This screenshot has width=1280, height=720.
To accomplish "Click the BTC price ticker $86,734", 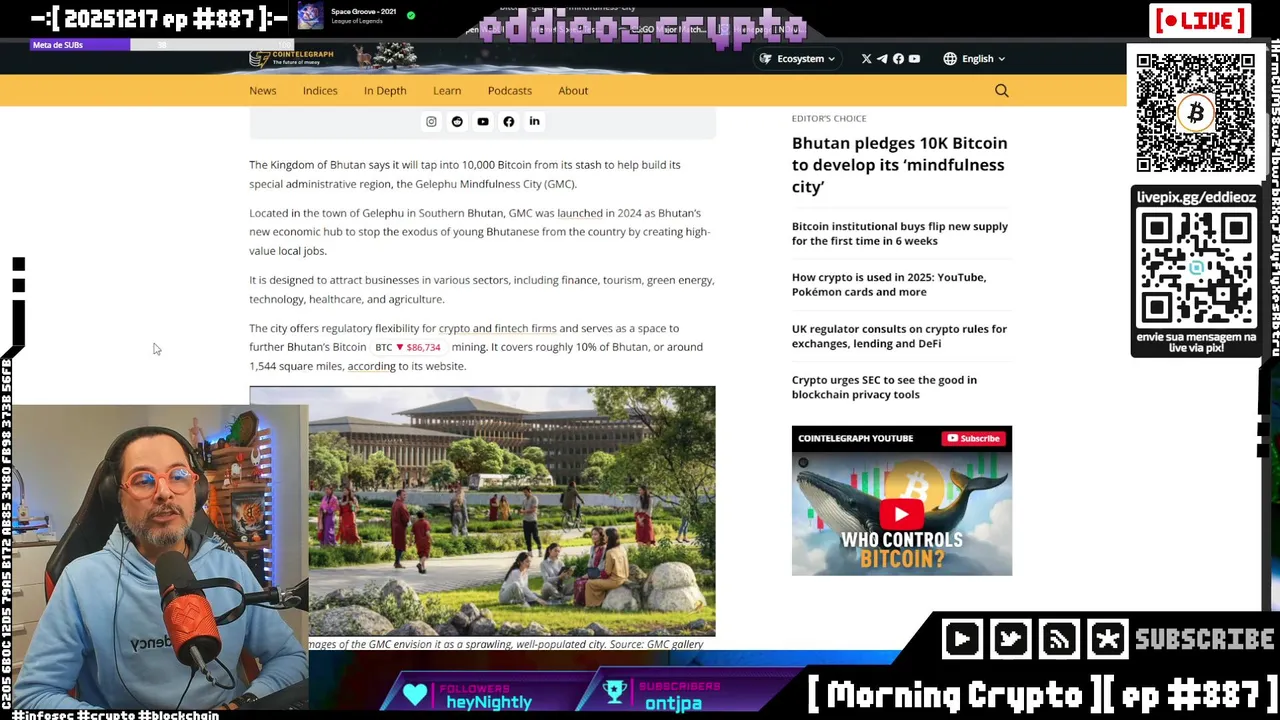I will 408,347.
